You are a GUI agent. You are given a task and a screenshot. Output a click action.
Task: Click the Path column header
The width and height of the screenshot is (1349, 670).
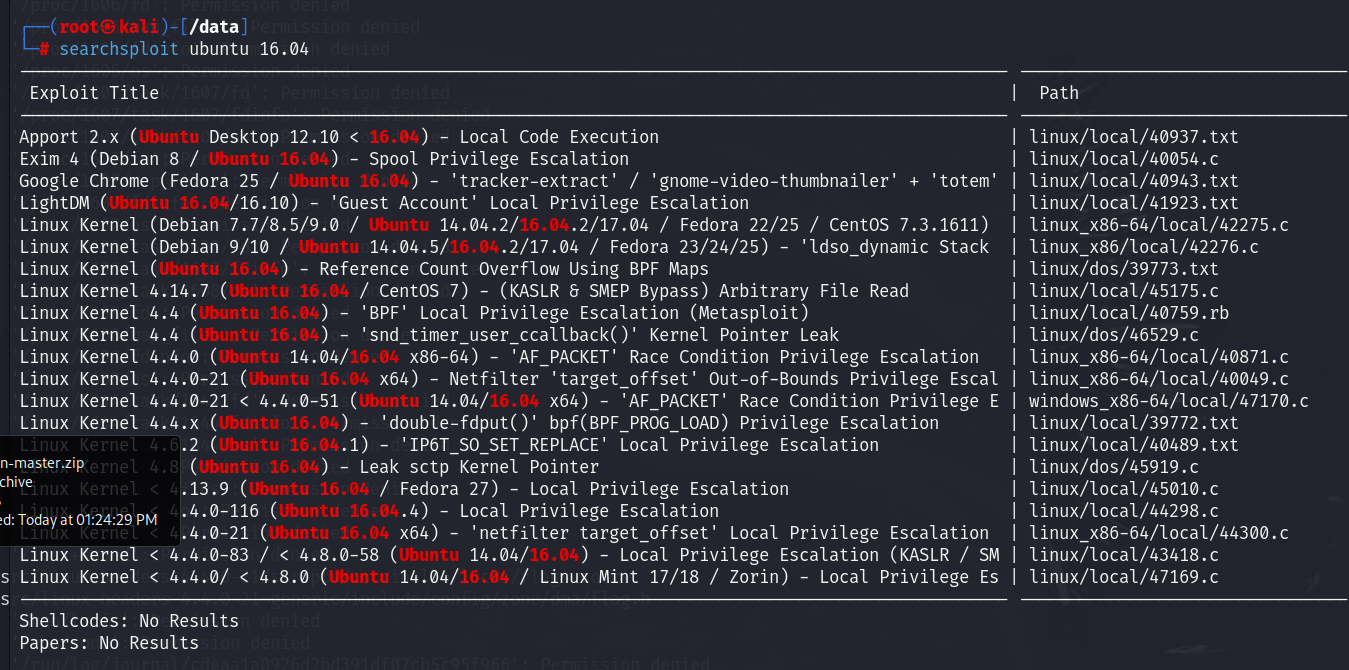(x=1058, y=93)
